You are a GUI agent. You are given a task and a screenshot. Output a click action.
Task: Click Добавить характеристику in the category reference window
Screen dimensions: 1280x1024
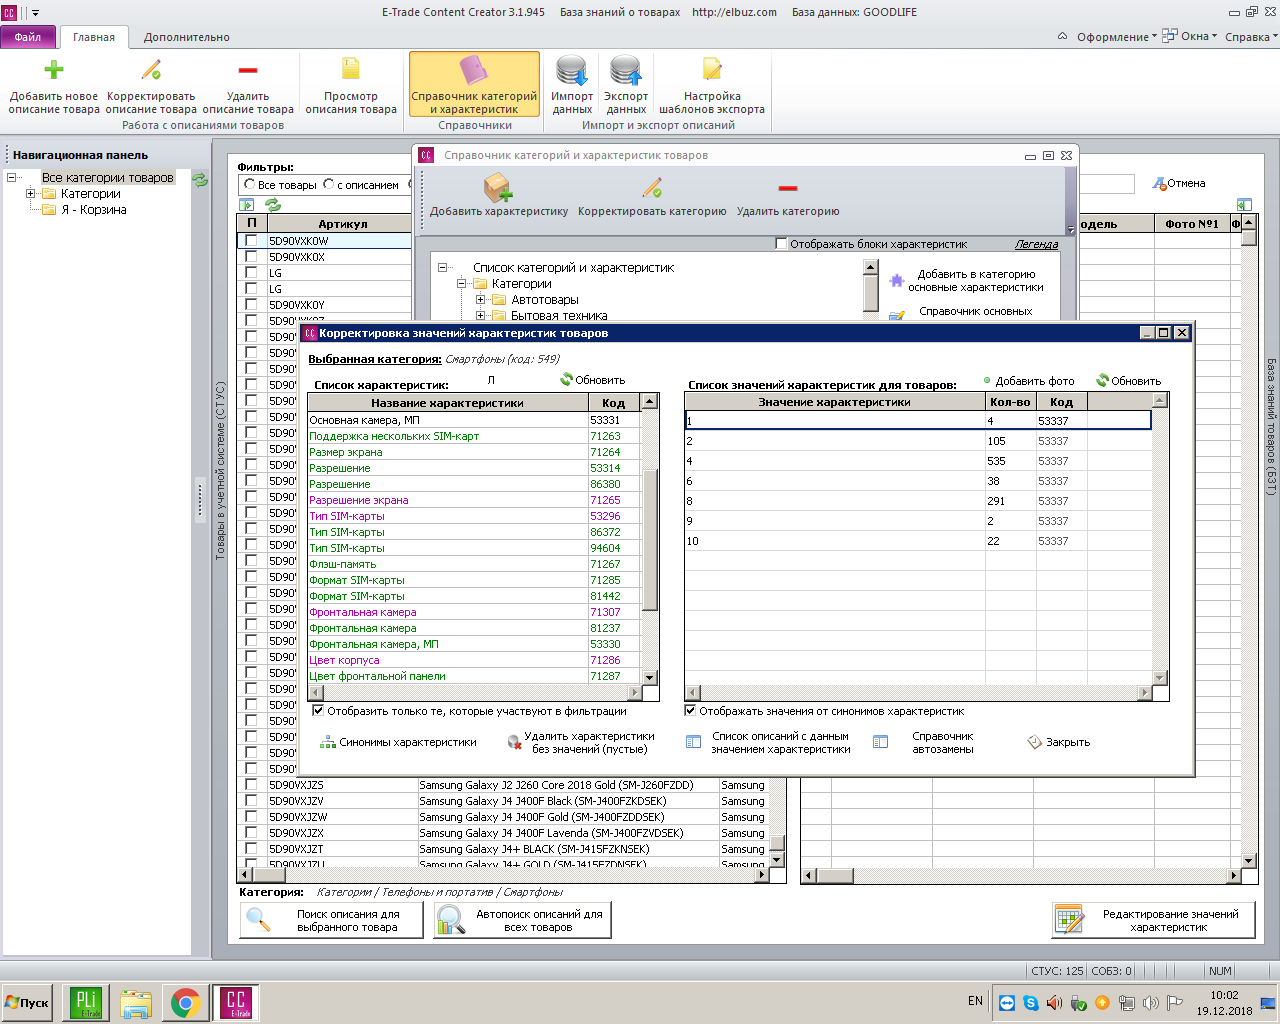click(x=499, y=195)
